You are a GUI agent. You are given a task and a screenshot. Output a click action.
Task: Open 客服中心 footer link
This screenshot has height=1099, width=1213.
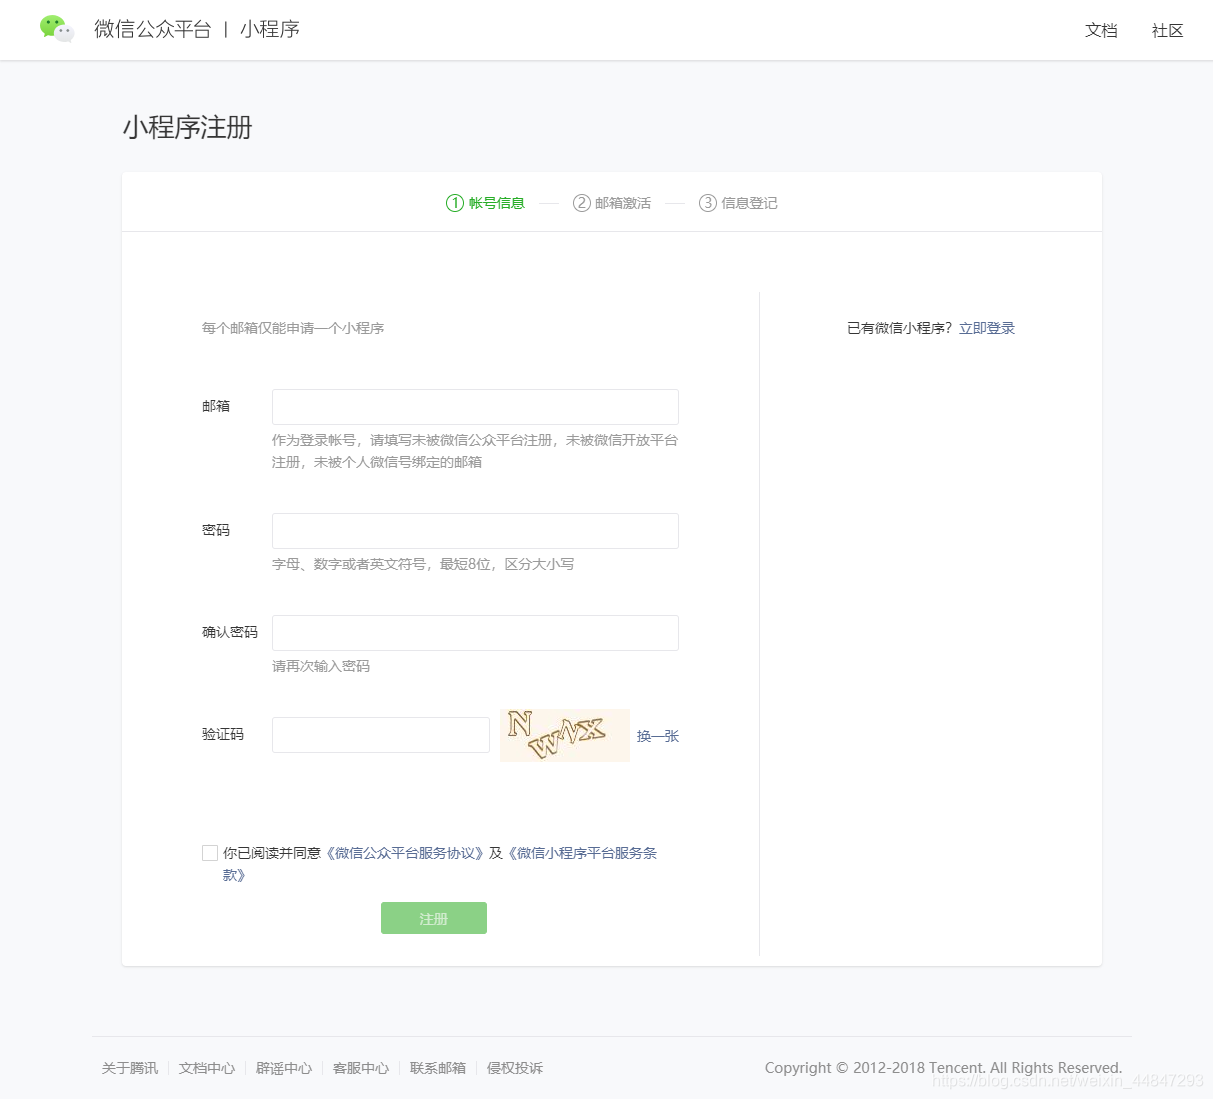(x=361, y=1068)
